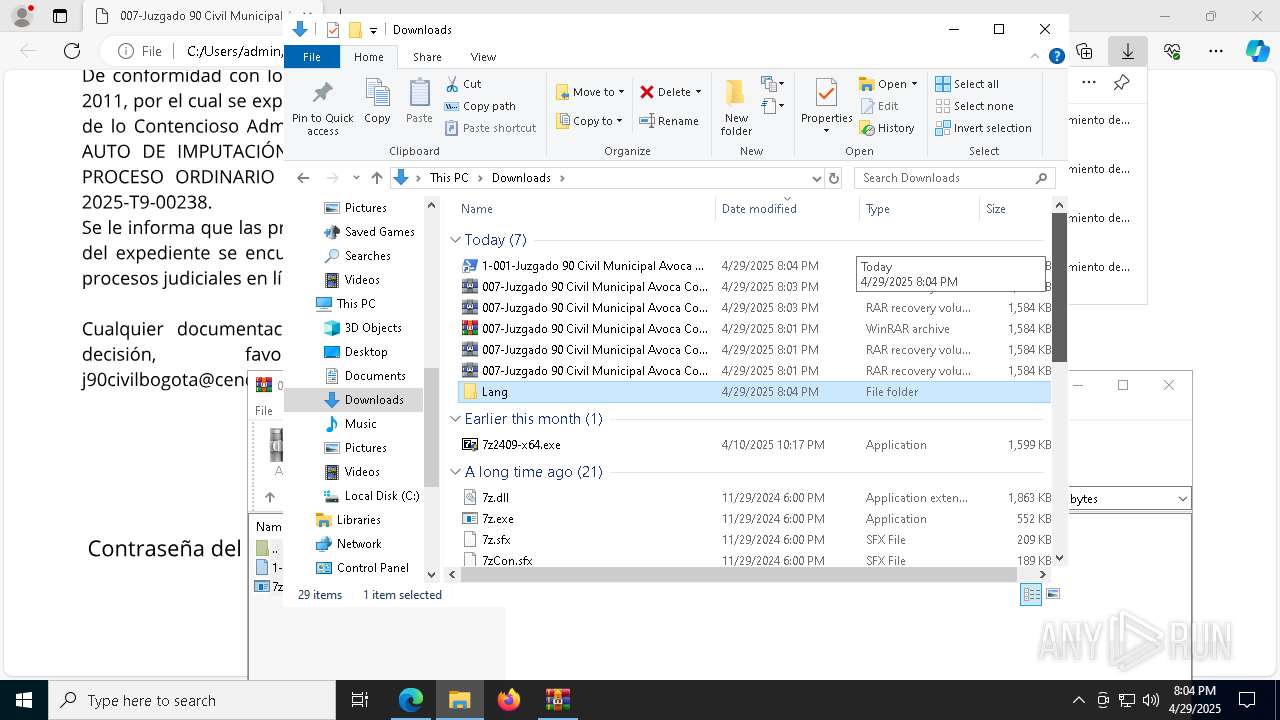
Task: Click Paste shortcut in ribbon
Action: [490, 128]
